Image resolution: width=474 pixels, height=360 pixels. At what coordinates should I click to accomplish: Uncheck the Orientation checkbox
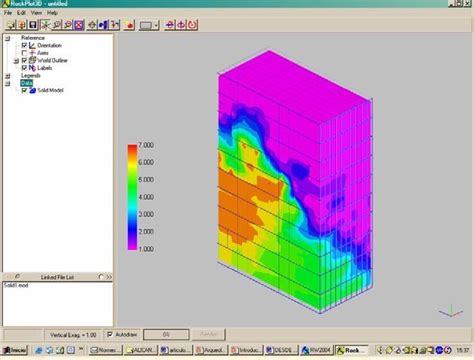[24, 45]
